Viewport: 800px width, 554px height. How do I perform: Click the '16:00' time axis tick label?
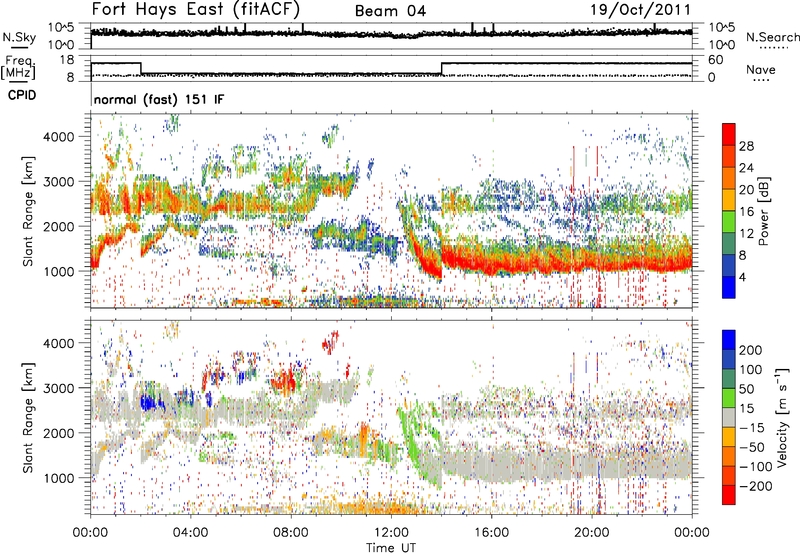click(x=491, y=532)
